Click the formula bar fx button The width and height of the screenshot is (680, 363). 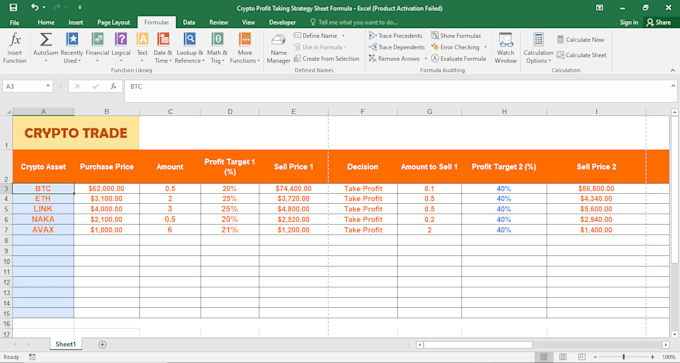click(114, 86)
